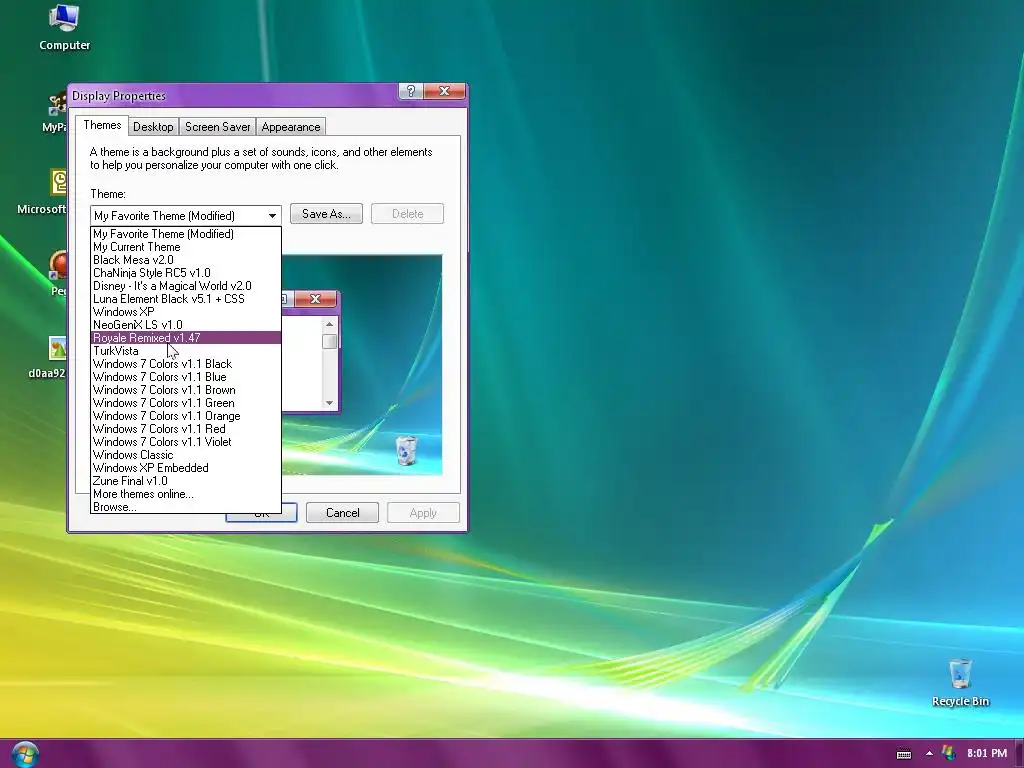This screenshot has width=1024, height=768.
Task: Close the Display Properties dialog
Action: [445, 91]
